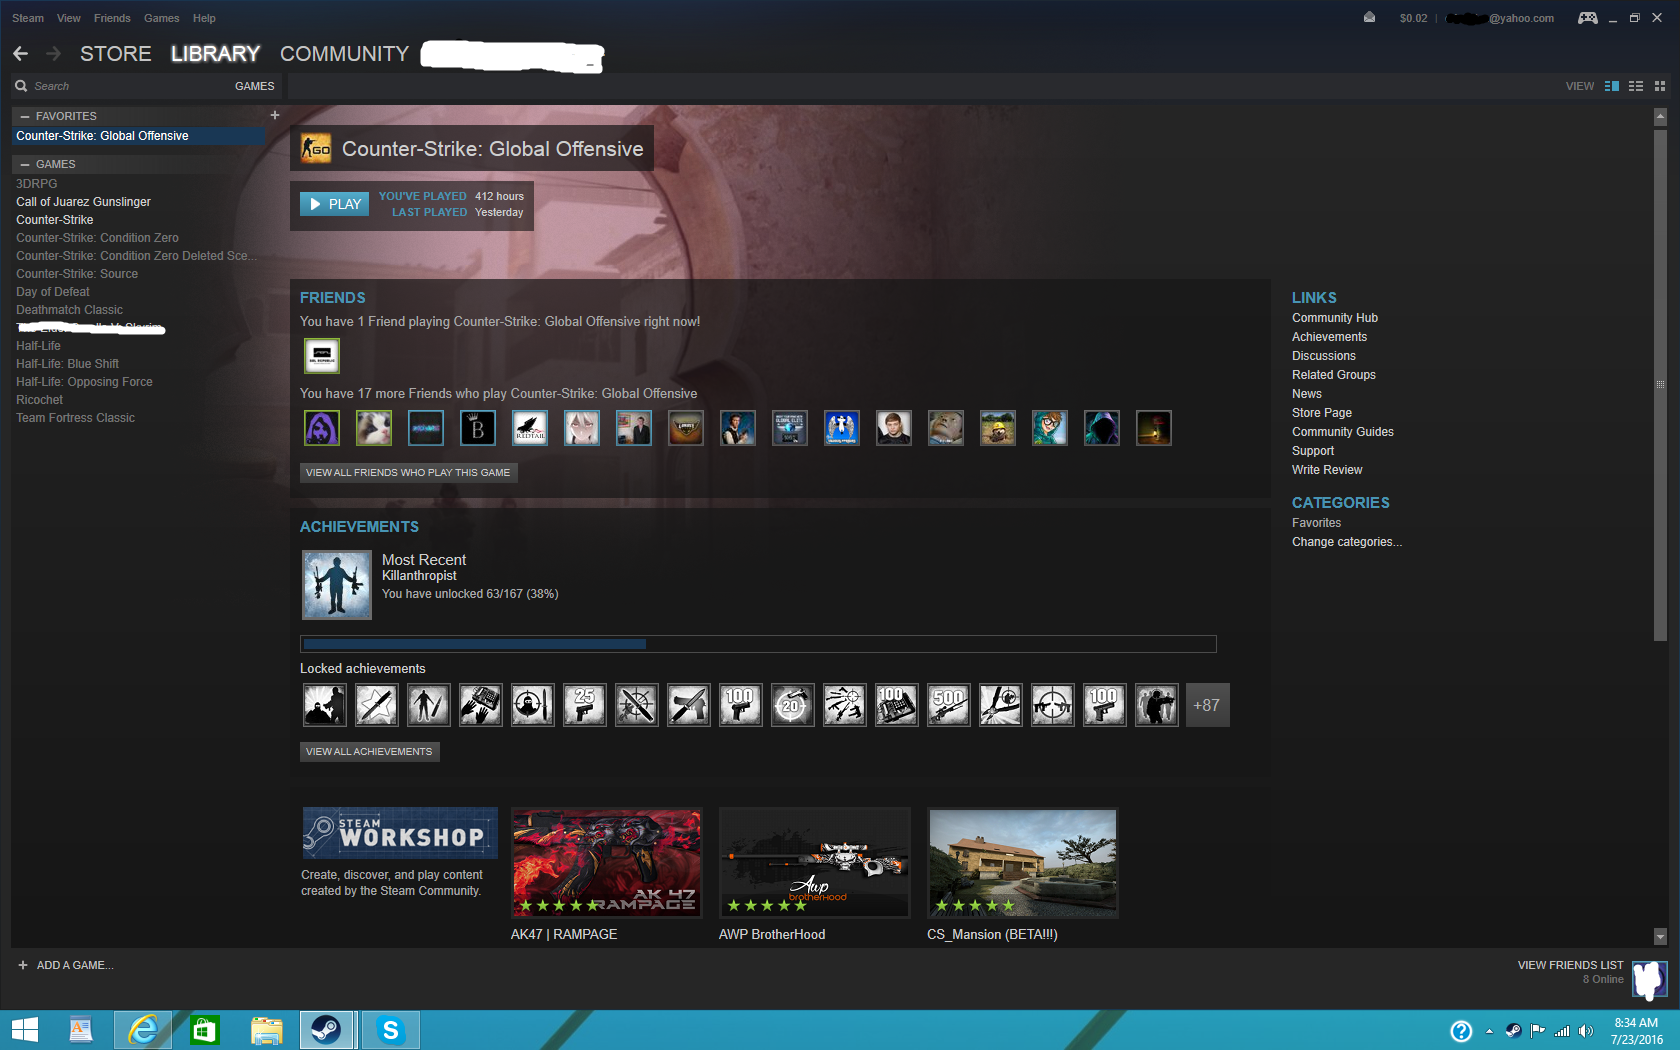Open avatar of friend currently playing
Viewport: 1680px width, 1050px height.
(322, 355)
